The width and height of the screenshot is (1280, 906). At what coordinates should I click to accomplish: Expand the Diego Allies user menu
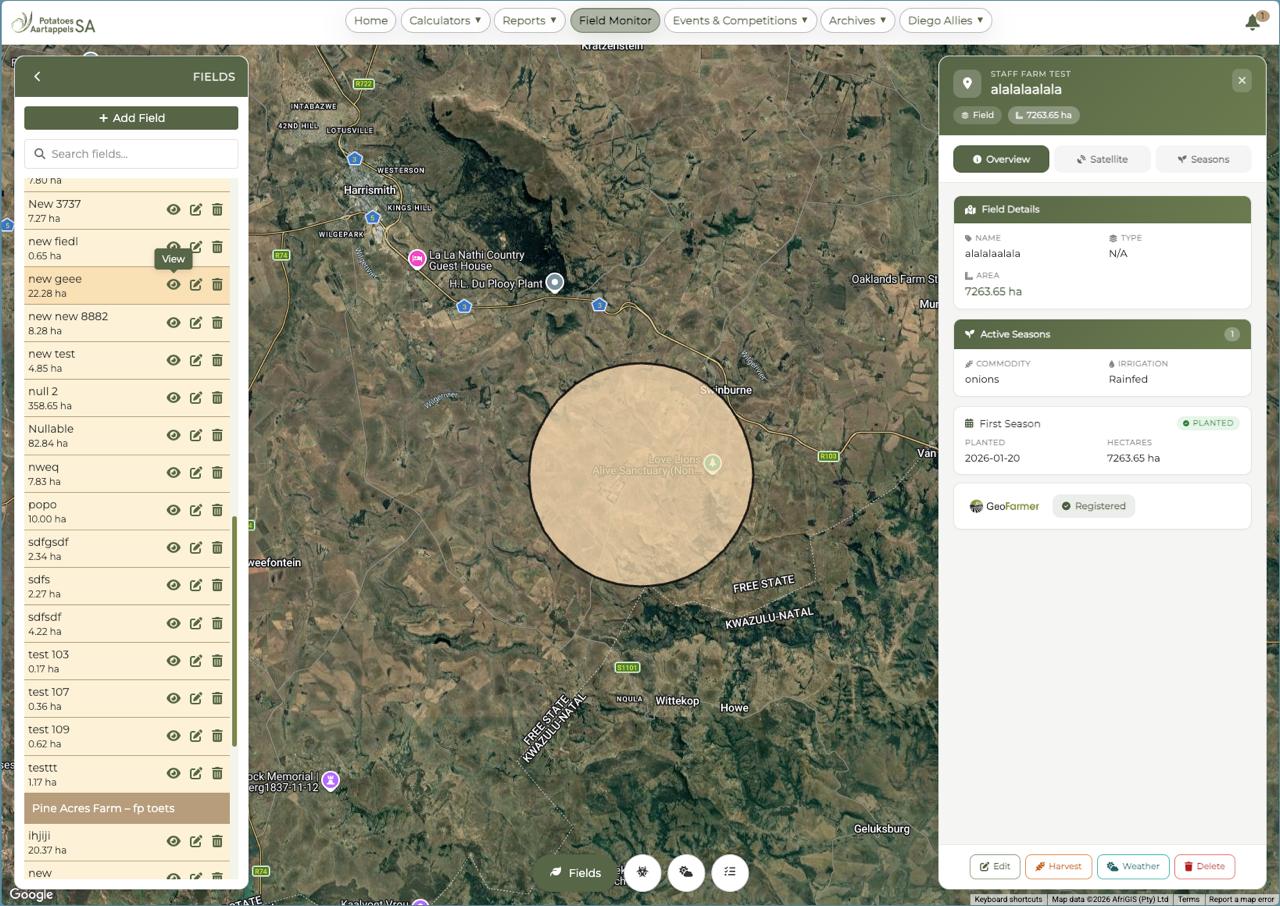(x=945, y=20)
